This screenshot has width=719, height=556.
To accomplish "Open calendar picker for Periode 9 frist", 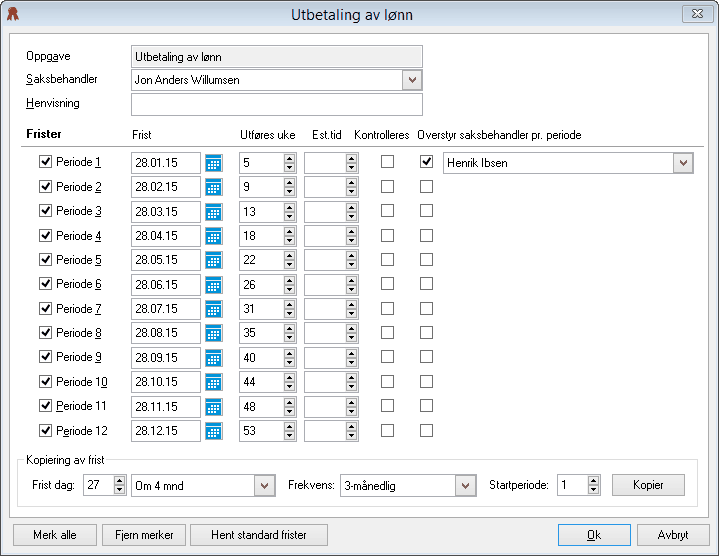I will [213, 358].
